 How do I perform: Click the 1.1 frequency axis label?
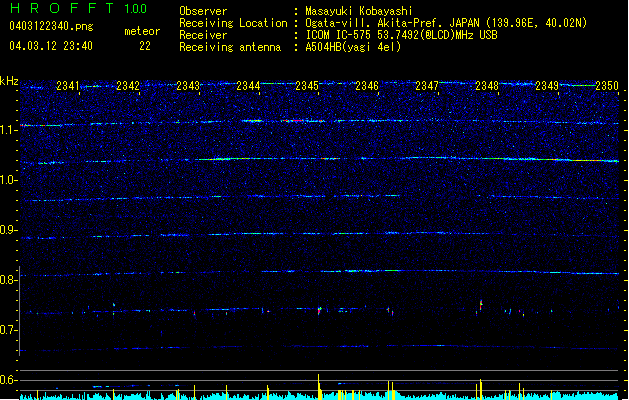click(x=8, y=130)
